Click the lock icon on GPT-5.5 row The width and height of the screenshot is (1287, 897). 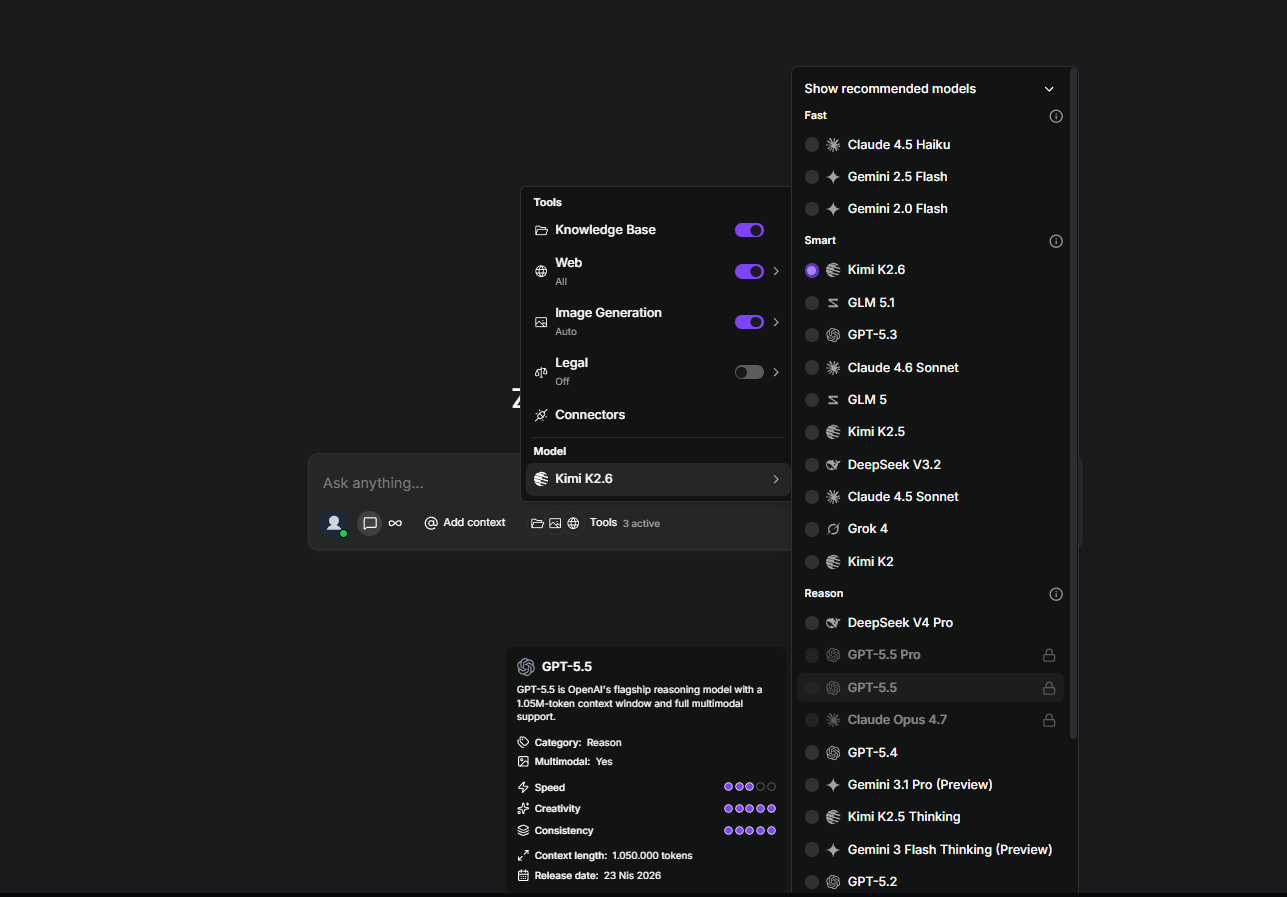[1049, 688]
